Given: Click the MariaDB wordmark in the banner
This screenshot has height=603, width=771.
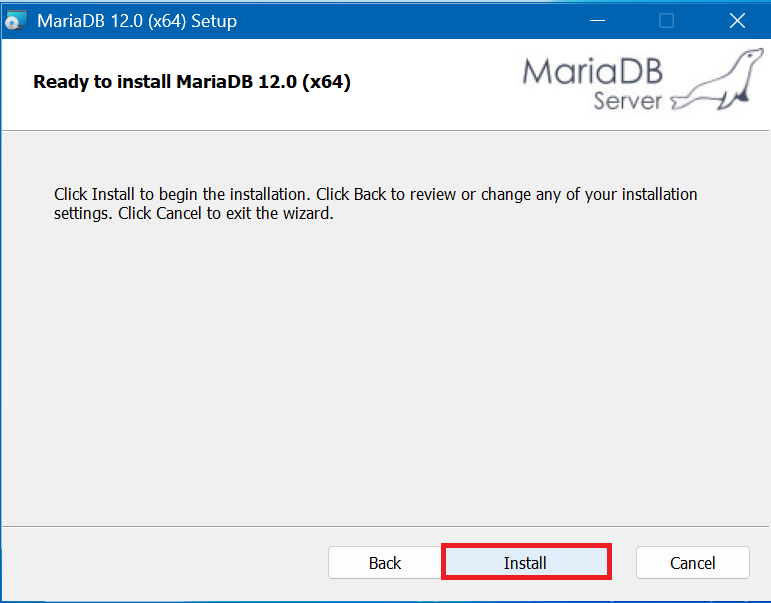Looking at the screenshot, I should click(x=592, y=70).
